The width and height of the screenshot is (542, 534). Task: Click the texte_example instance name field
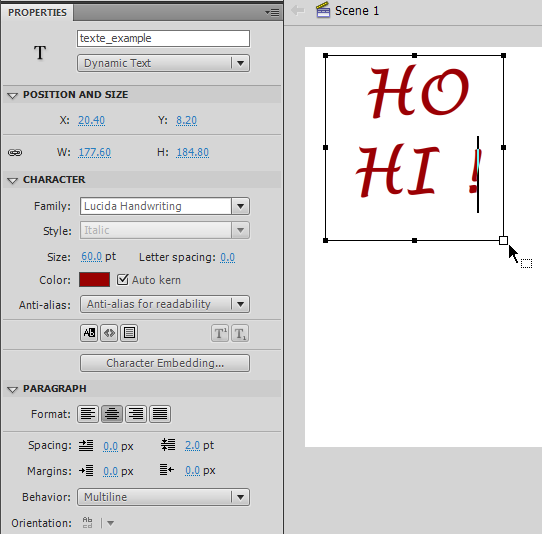(163, 38)
